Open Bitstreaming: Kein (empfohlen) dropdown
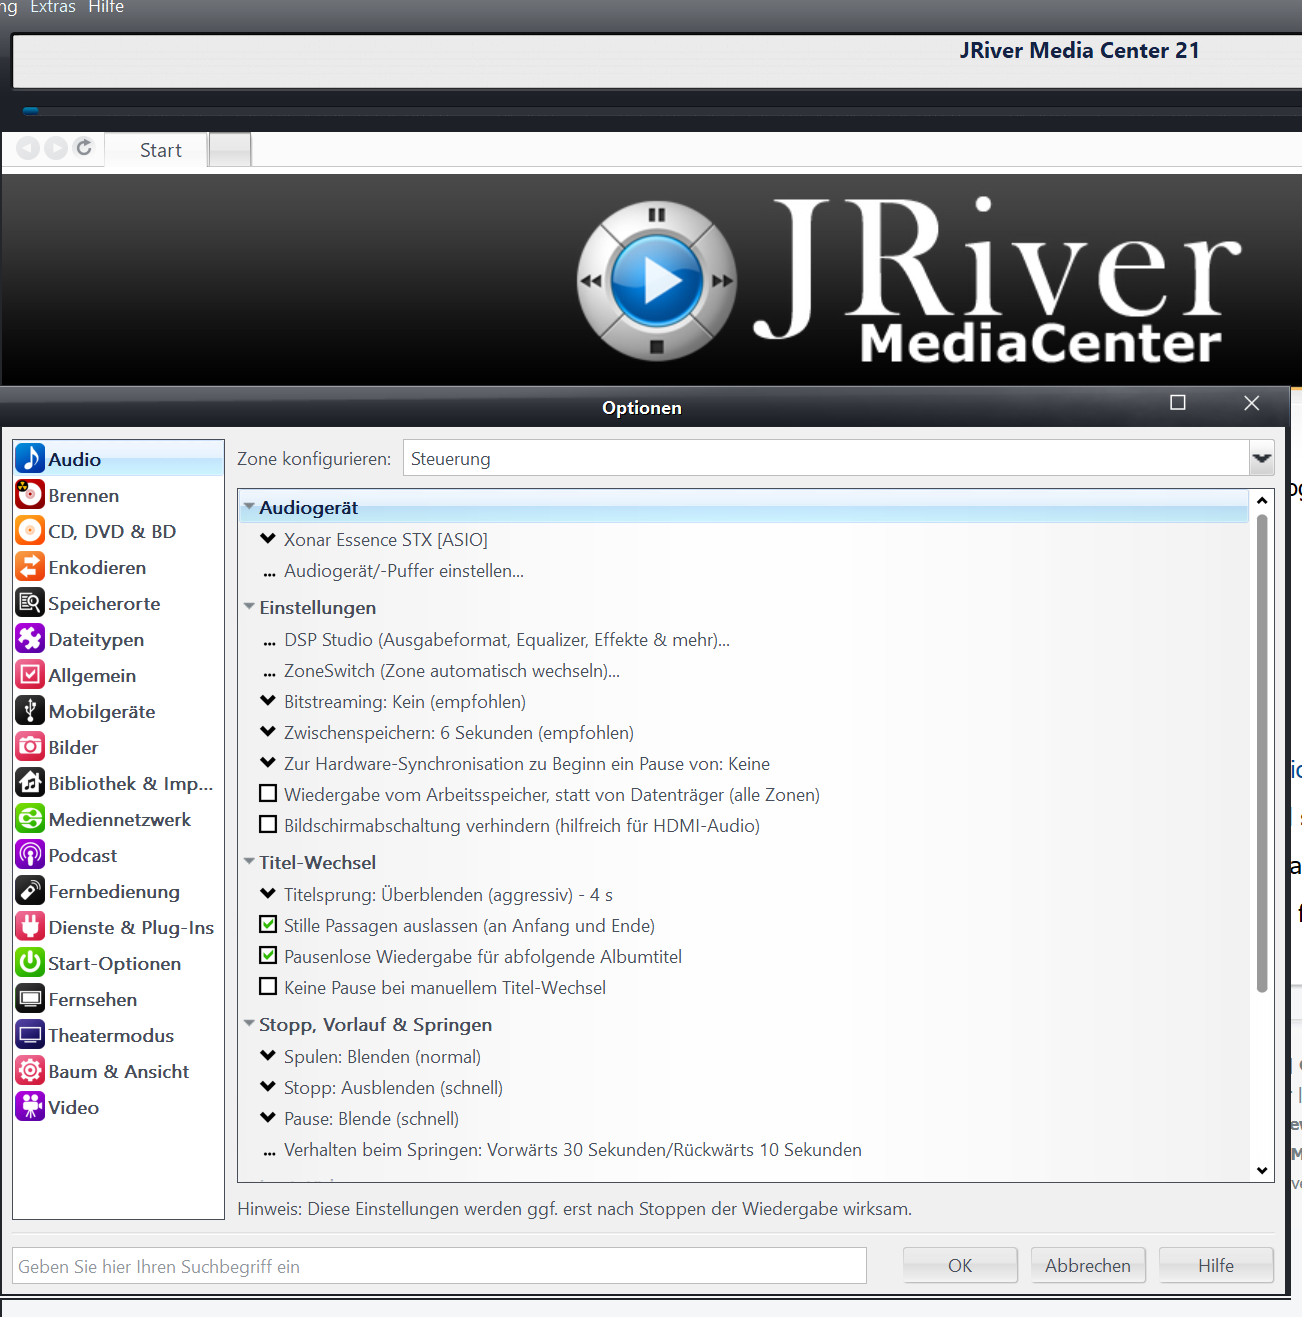The image size is (1302, 1317). click(x=268, y=701)
